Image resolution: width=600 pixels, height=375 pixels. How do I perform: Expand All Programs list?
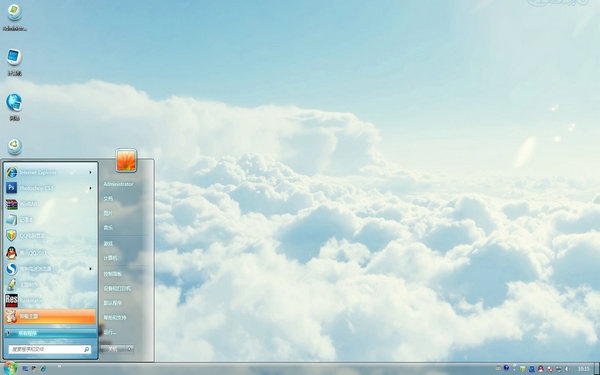(x=51, y=333)
